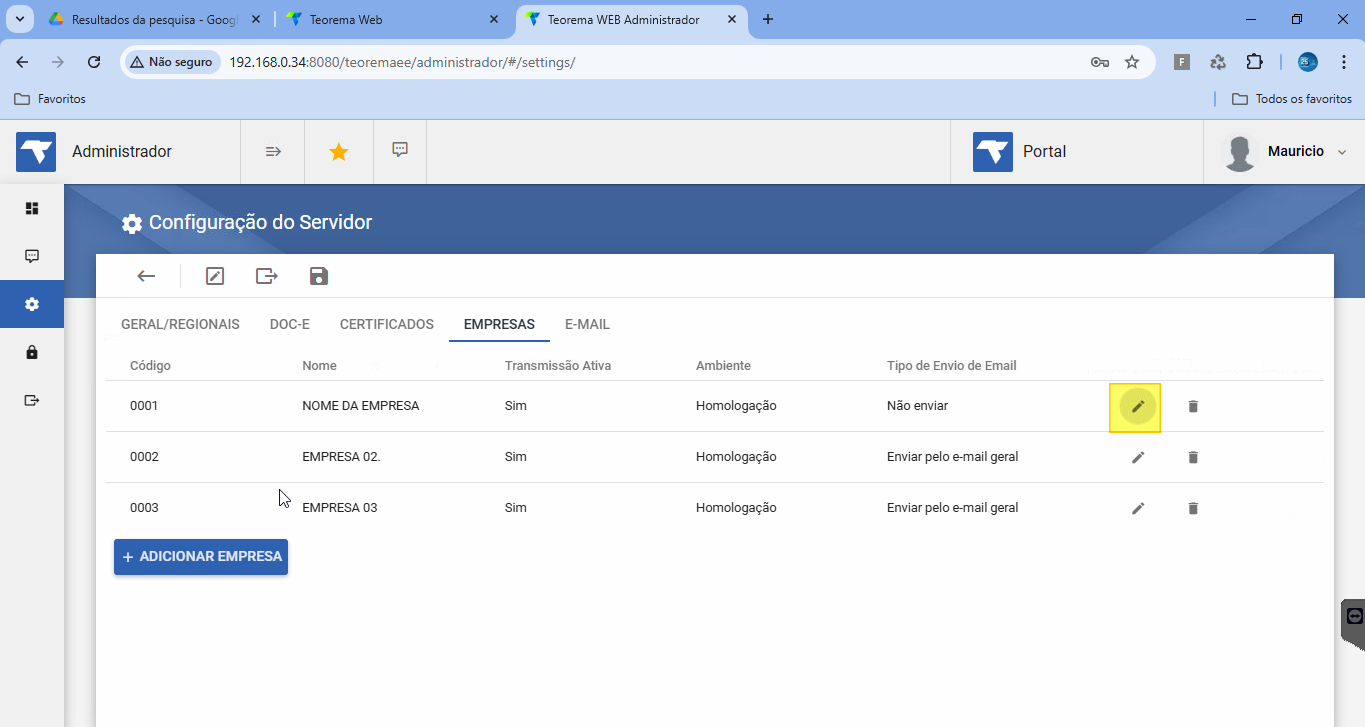This screenshot has width=1365, height=727.
Task: Expand the sidebar menu arrow icon
Action: pyautogui.click(x=273, y=151)
